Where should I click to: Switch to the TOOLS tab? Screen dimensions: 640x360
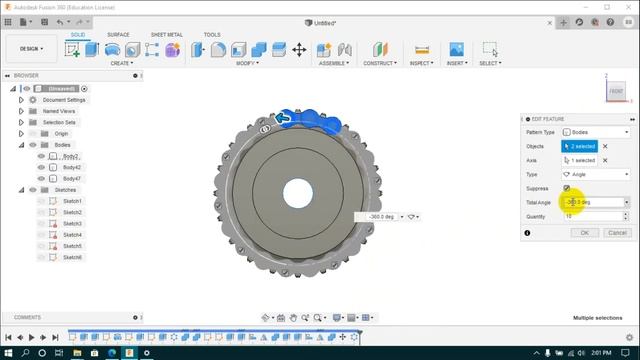pos(212,35)
